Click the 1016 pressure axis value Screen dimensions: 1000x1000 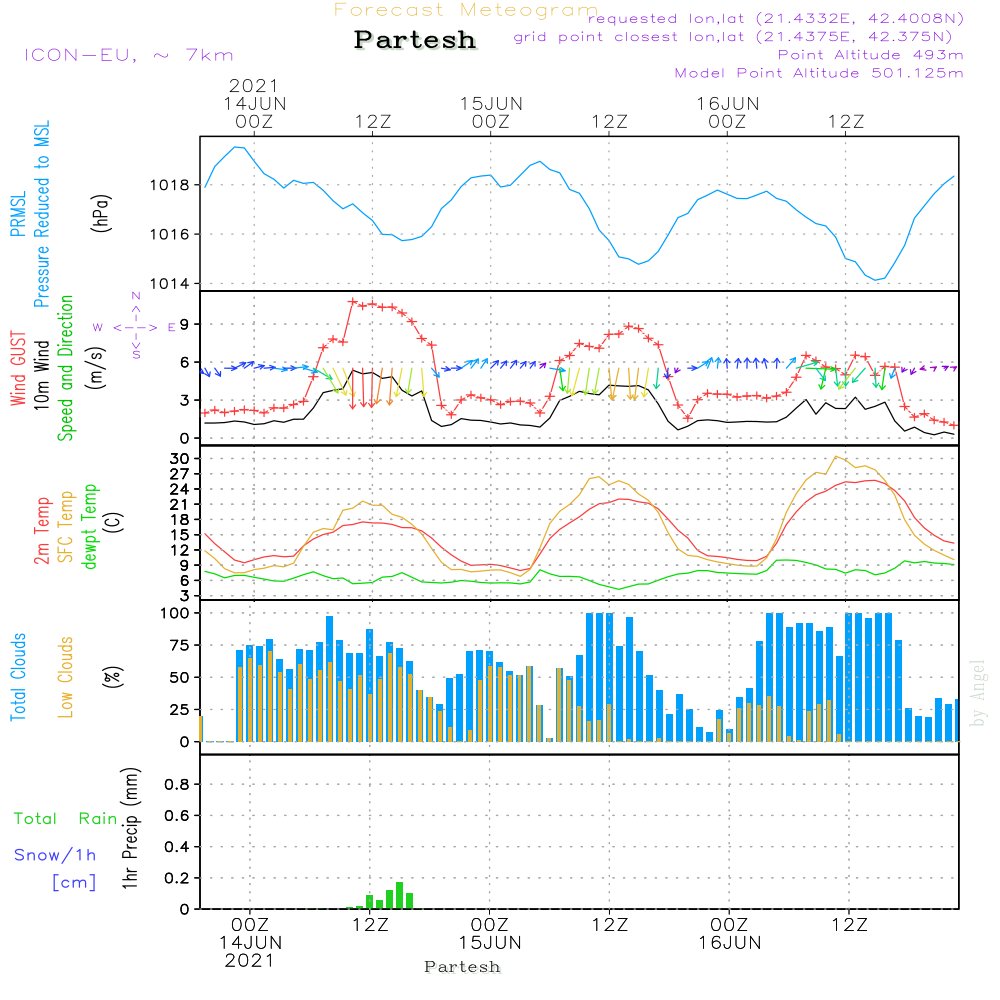(170, 235)
